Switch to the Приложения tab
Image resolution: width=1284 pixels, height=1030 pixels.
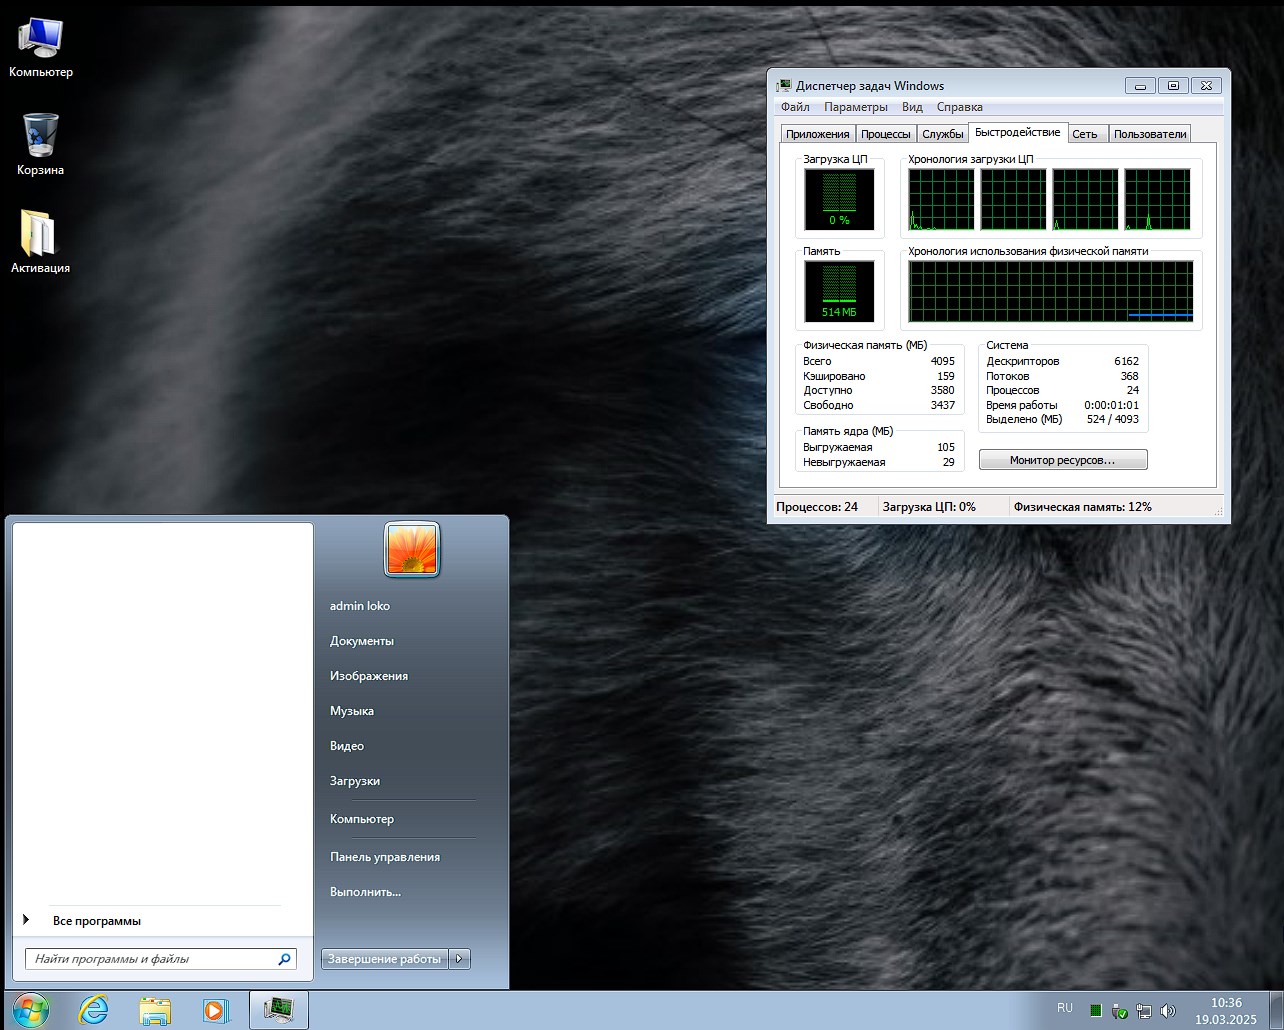click(x=818, y=134)
